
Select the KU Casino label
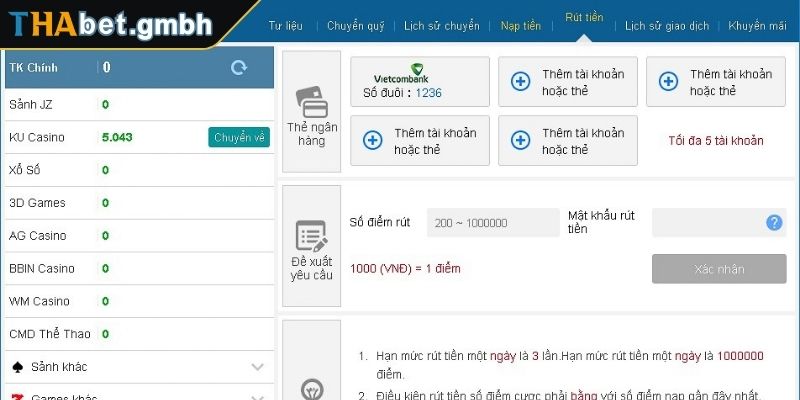(37, 137)
